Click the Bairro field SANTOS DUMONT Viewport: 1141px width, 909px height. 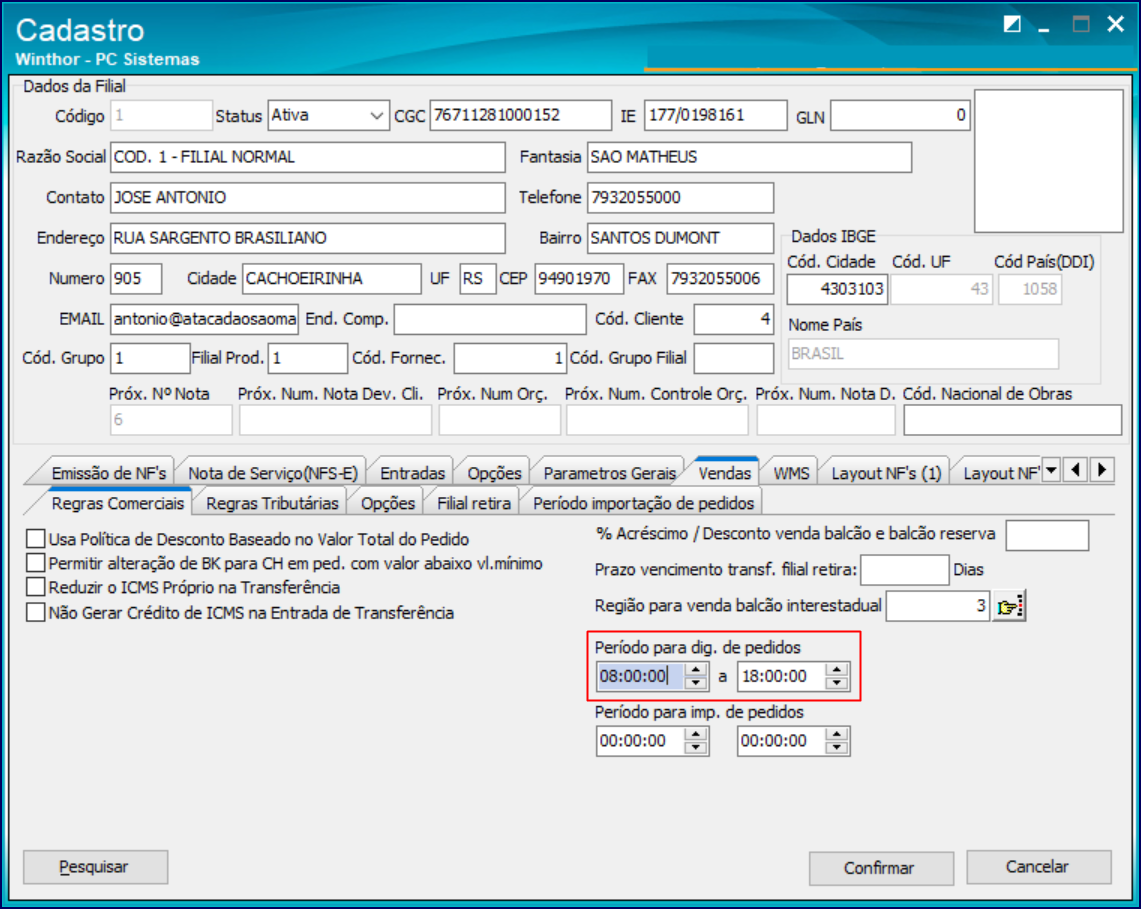pyautogui.click(x=680, y=238)
